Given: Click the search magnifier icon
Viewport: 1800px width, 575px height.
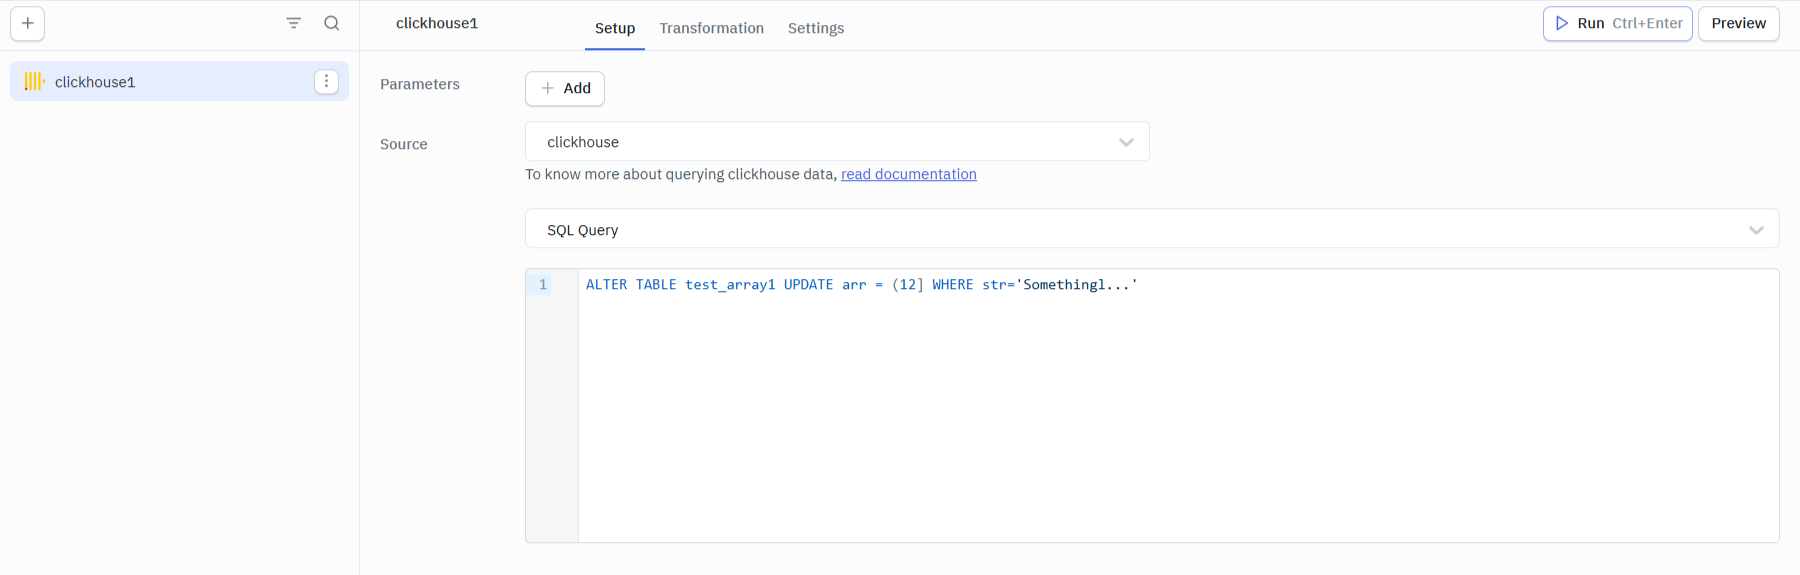Looking at the screenshot, I should click(332, 23).
